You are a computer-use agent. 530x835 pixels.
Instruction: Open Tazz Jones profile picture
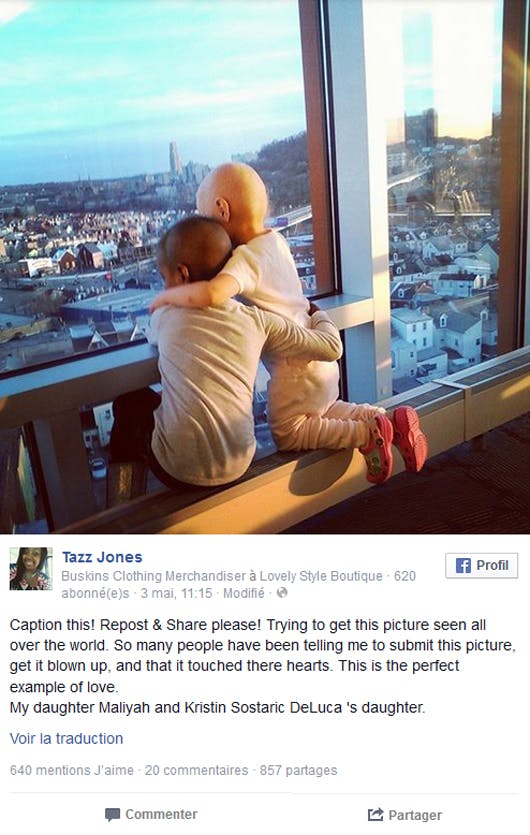31,569
